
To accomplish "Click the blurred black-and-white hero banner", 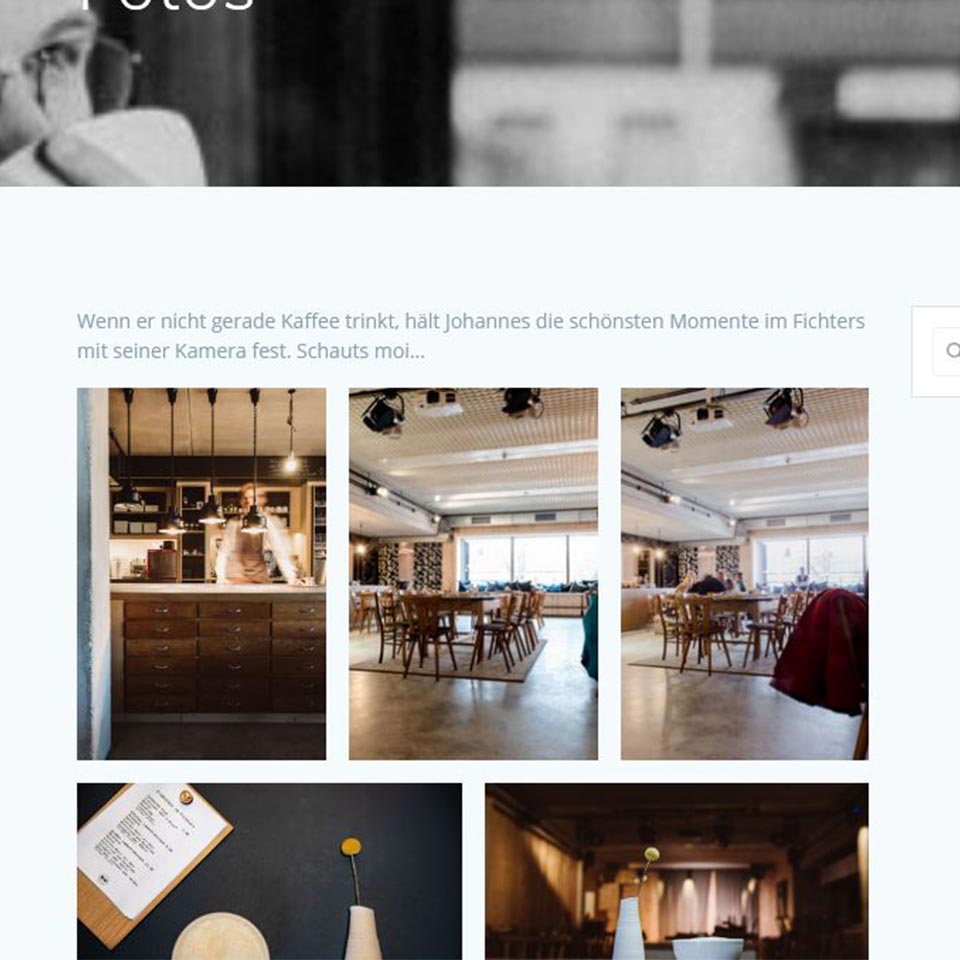I will point(480,93).
